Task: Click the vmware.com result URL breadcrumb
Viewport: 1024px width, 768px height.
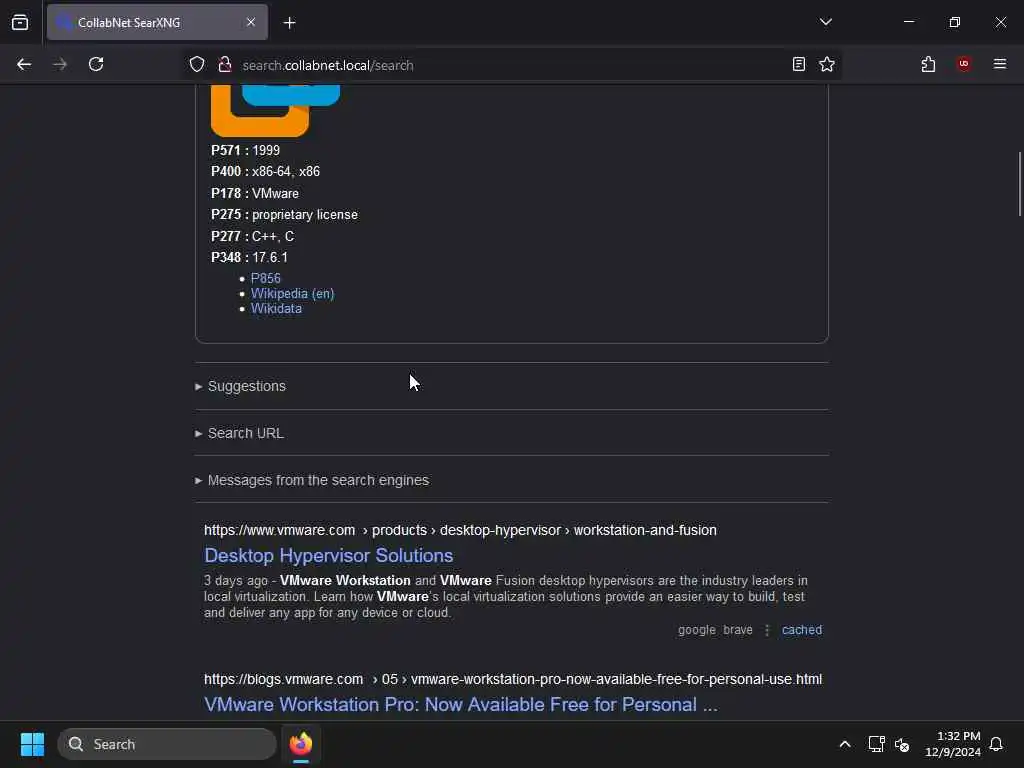Action: pyautogui.click(x=460, y=530)
